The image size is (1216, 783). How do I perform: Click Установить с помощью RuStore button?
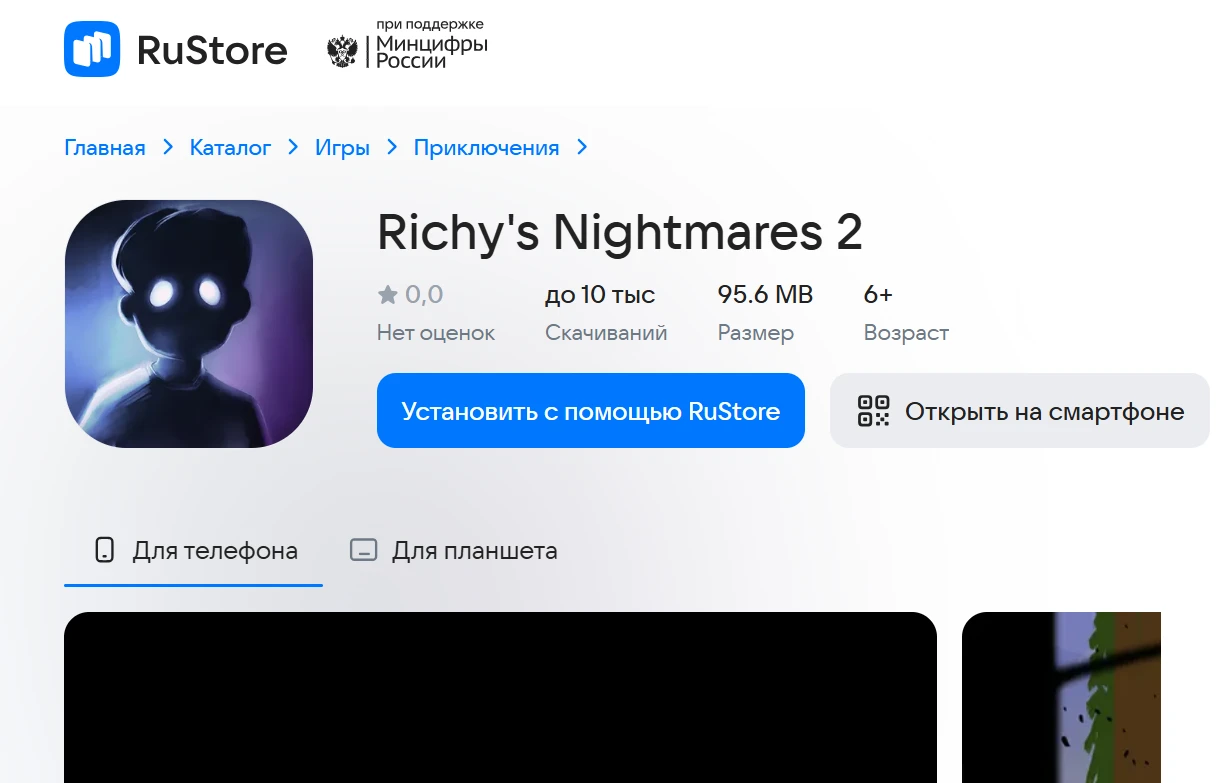coord(591,411)
